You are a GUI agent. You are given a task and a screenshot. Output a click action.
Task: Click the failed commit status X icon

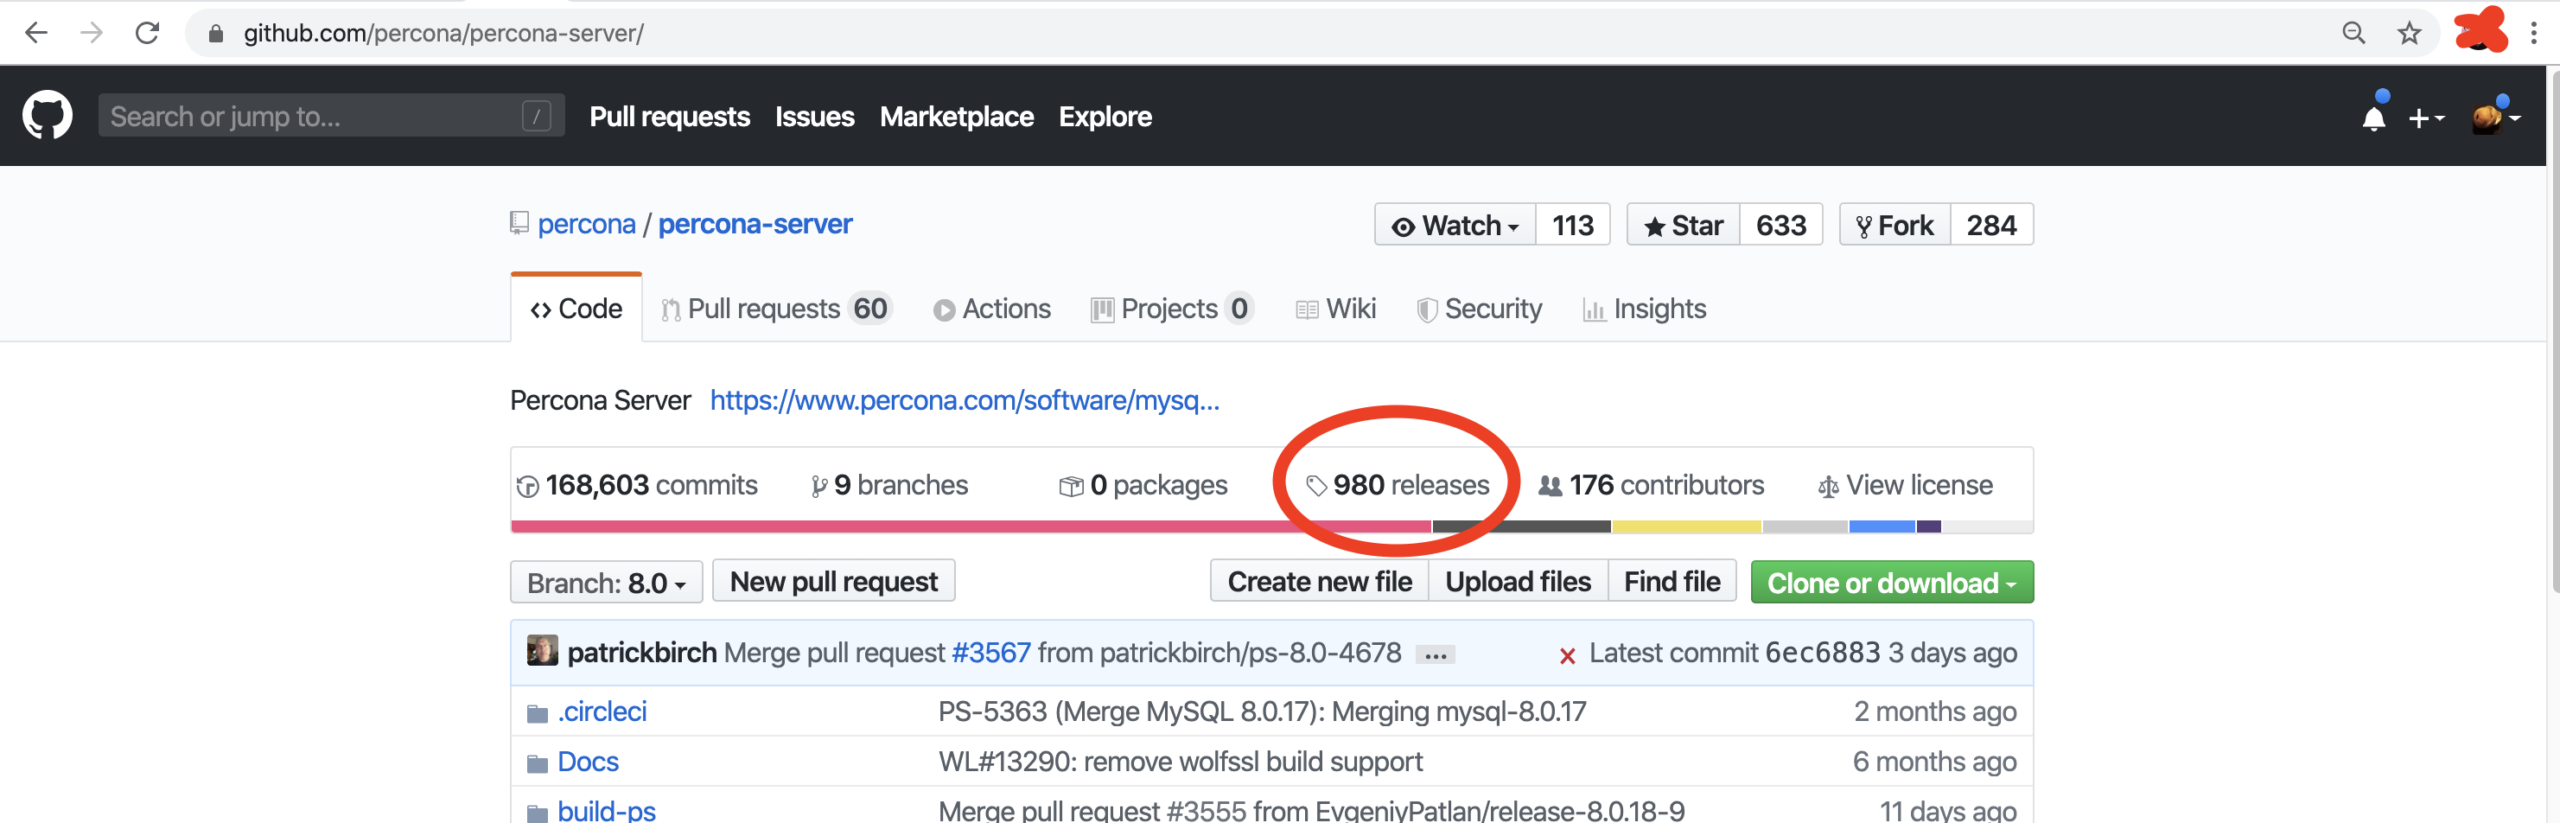pos(1567,655)
